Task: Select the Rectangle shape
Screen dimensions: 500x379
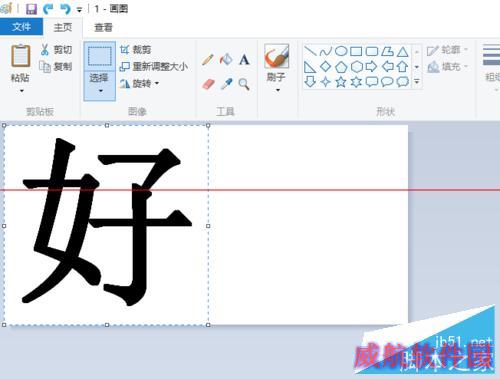Action: (x=356, y=51)
